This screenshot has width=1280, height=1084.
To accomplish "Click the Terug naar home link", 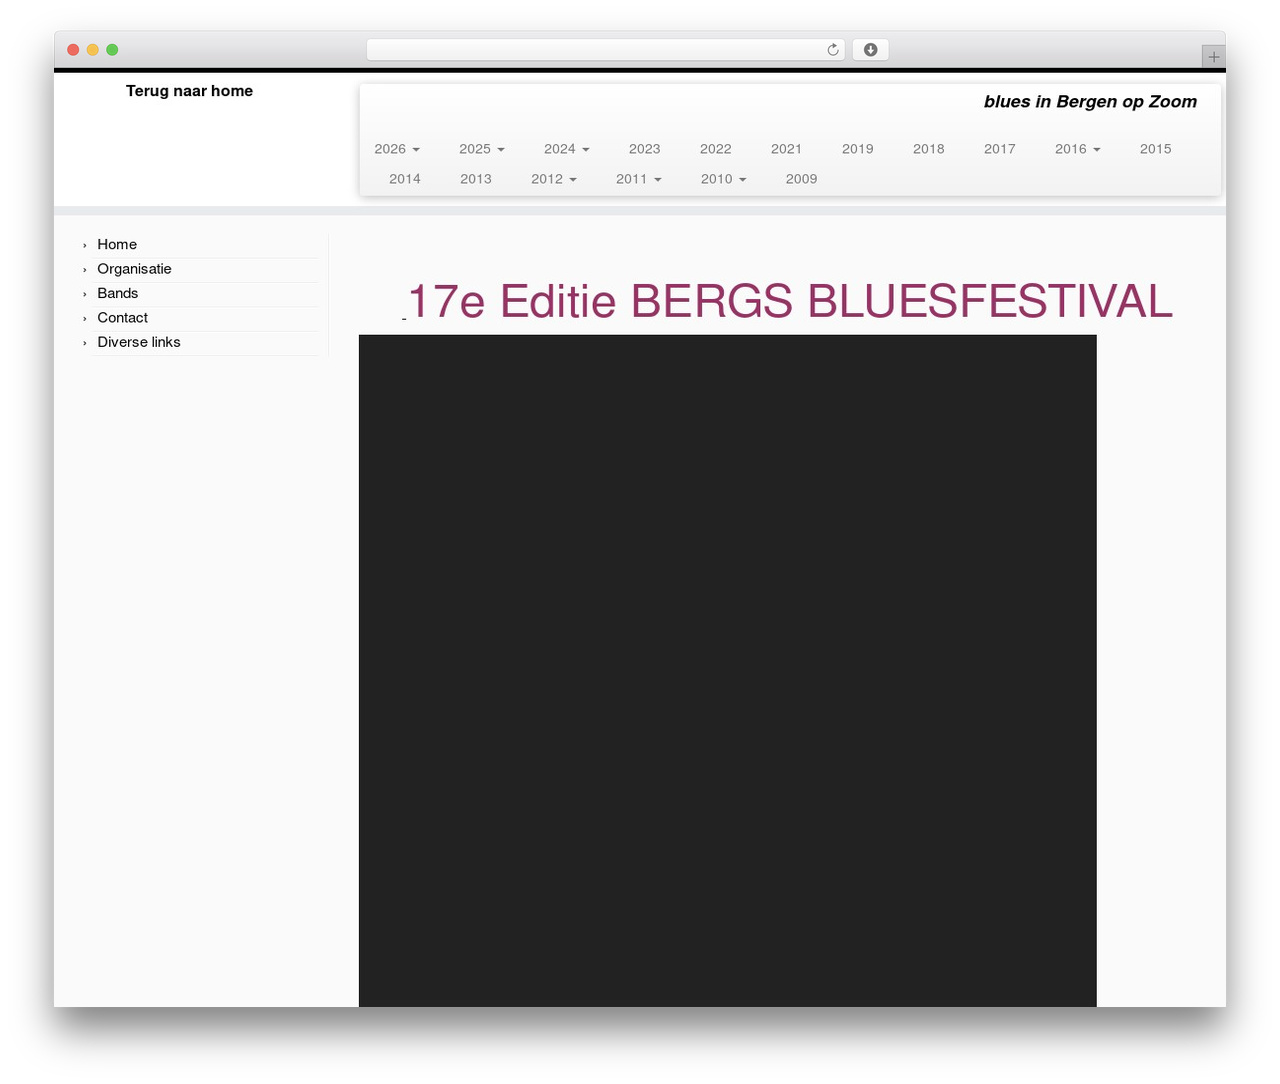I will (190, 91).
